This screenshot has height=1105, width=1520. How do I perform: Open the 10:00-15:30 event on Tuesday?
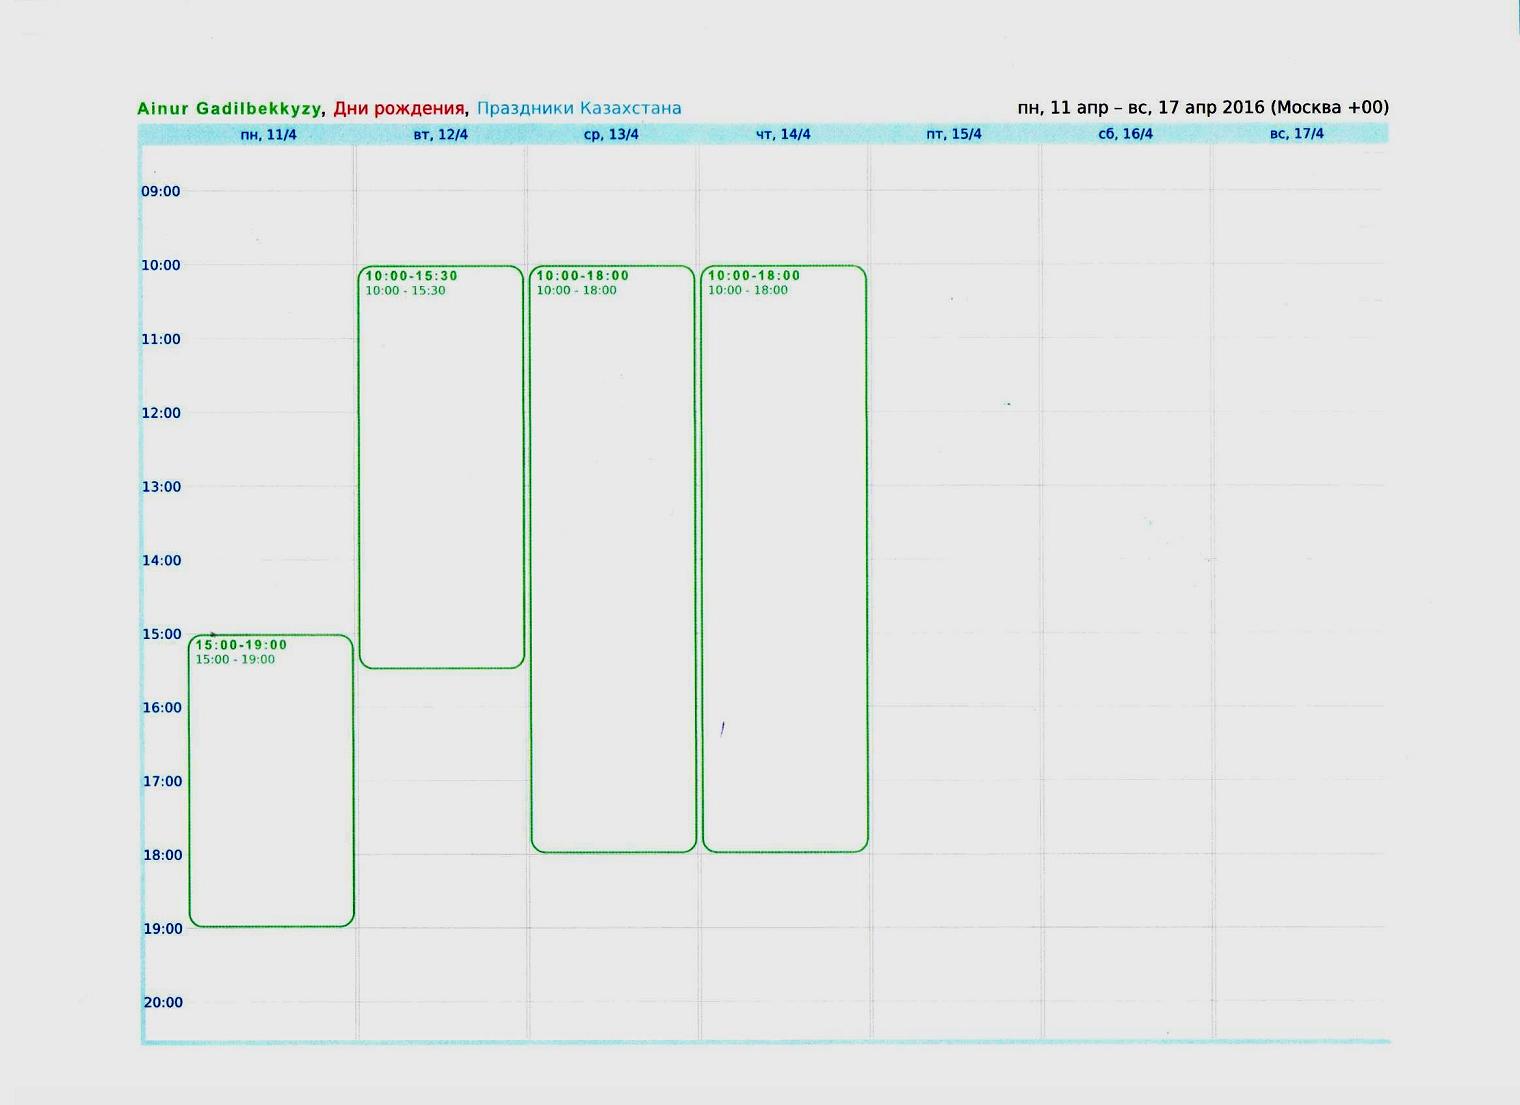pyautogui.click(x=441, y=467)
